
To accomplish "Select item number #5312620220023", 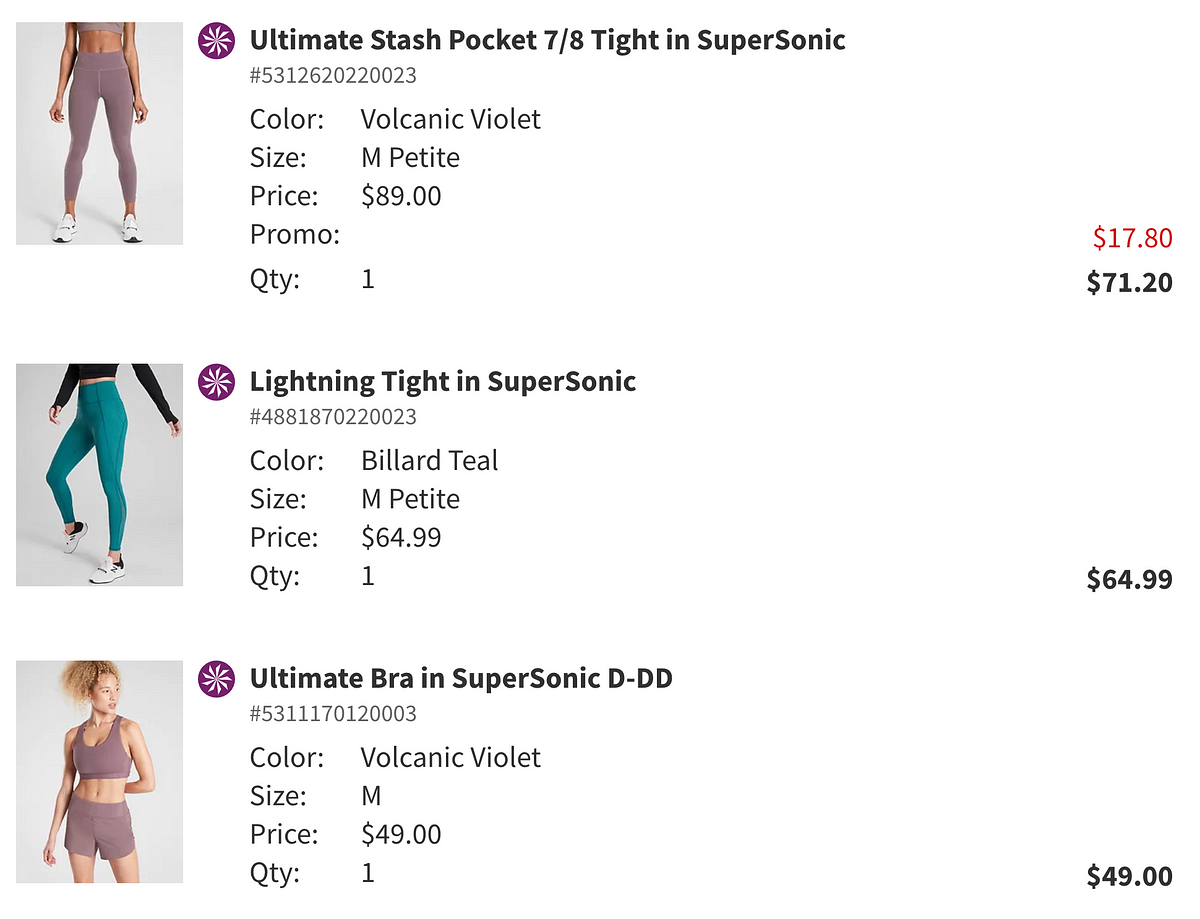I will tap(333, 75).
